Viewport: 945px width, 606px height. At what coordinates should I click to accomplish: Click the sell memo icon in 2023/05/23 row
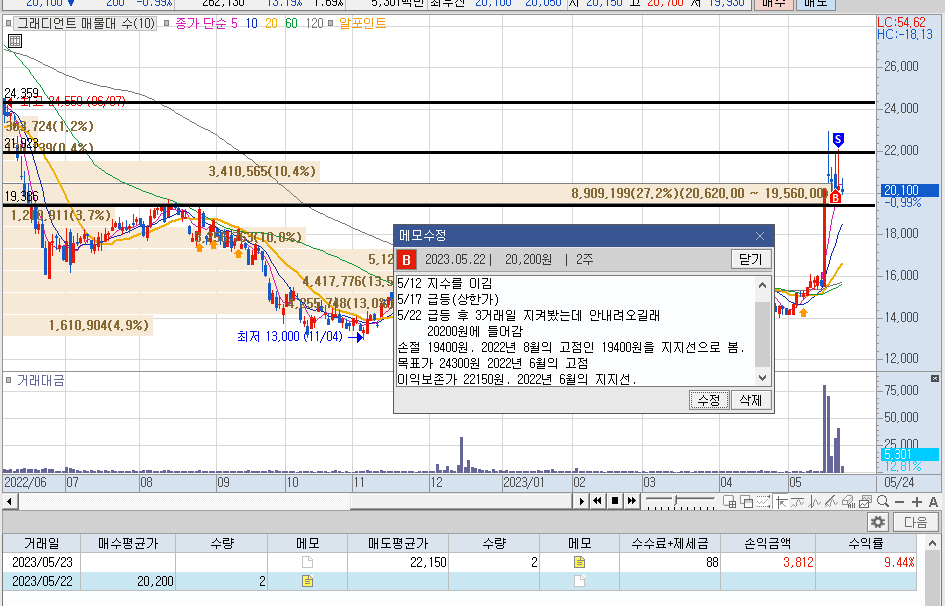[x=579, y=563]
